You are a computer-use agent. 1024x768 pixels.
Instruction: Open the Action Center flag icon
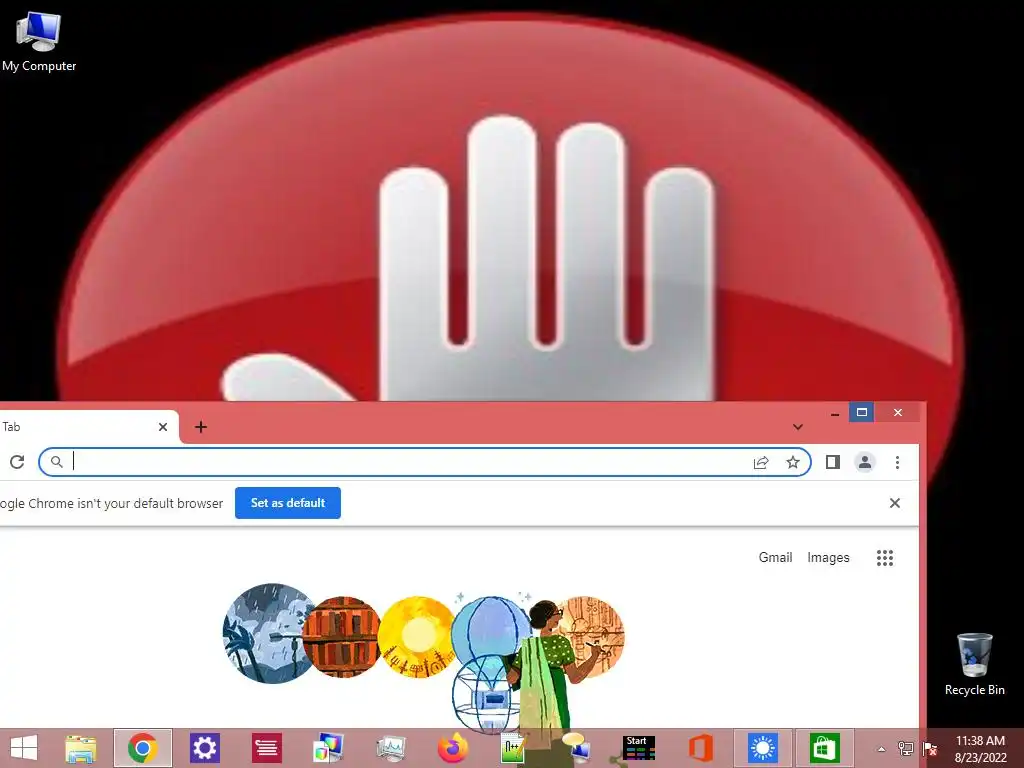coord(930,749)
